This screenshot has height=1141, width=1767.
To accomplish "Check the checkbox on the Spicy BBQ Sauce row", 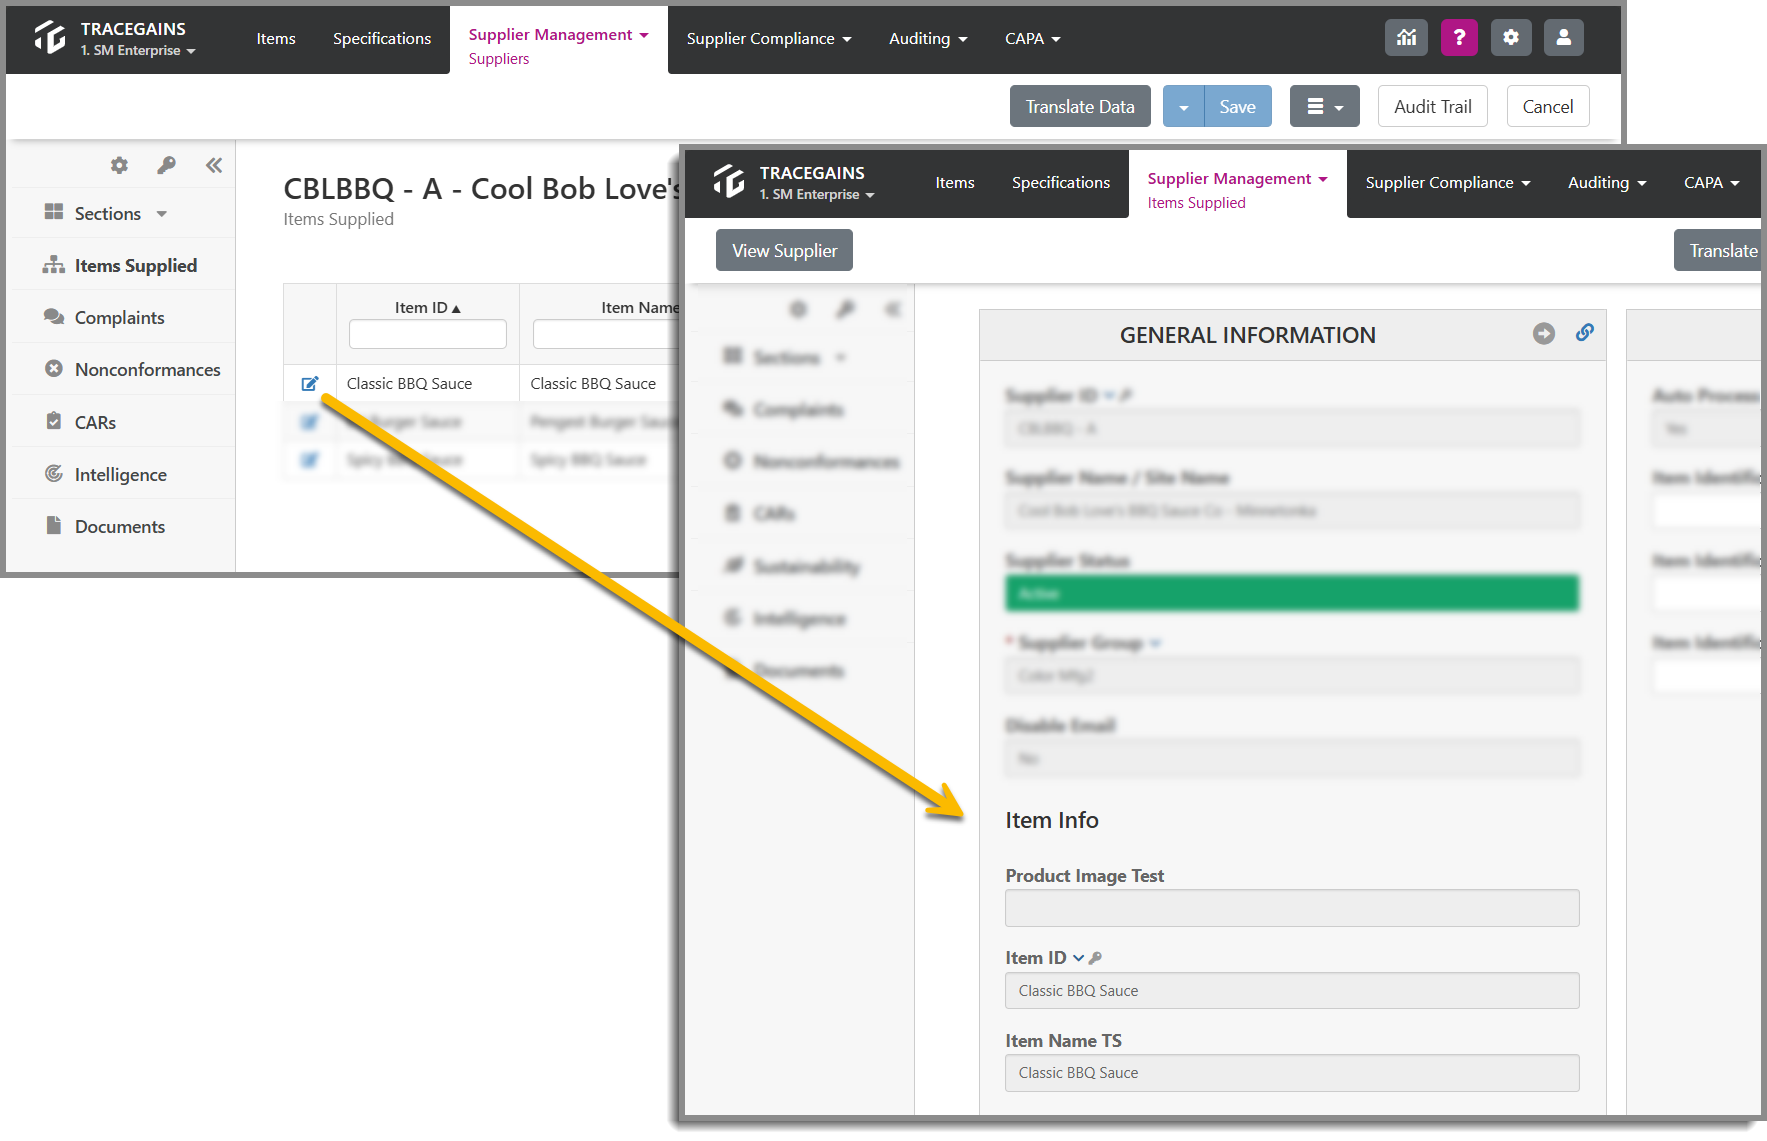I will [310, 460].
